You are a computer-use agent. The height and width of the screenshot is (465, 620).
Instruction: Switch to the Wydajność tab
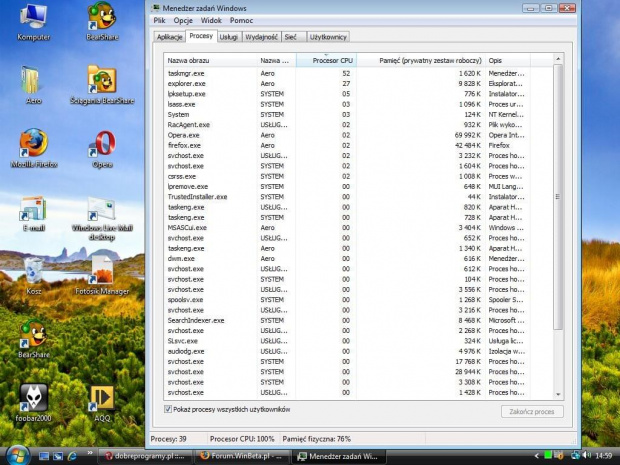pos(261,37)
